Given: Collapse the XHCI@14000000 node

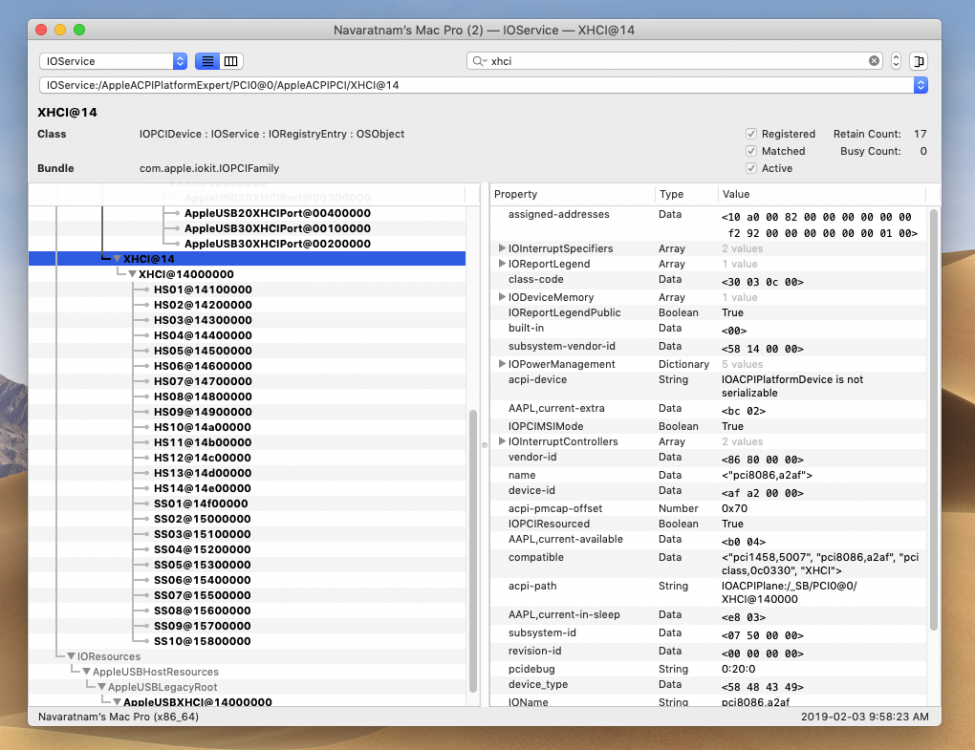Looking at the screenshot, I should pos(132,274).
